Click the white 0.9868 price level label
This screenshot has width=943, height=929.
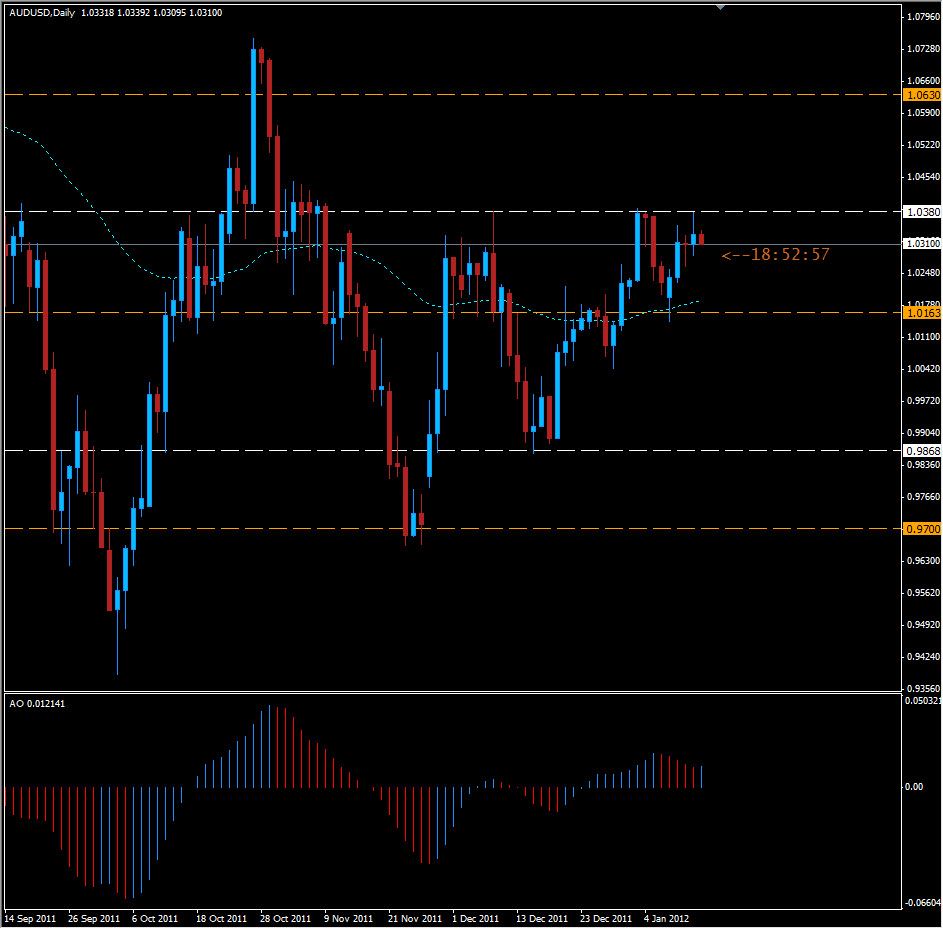point(919,450)
